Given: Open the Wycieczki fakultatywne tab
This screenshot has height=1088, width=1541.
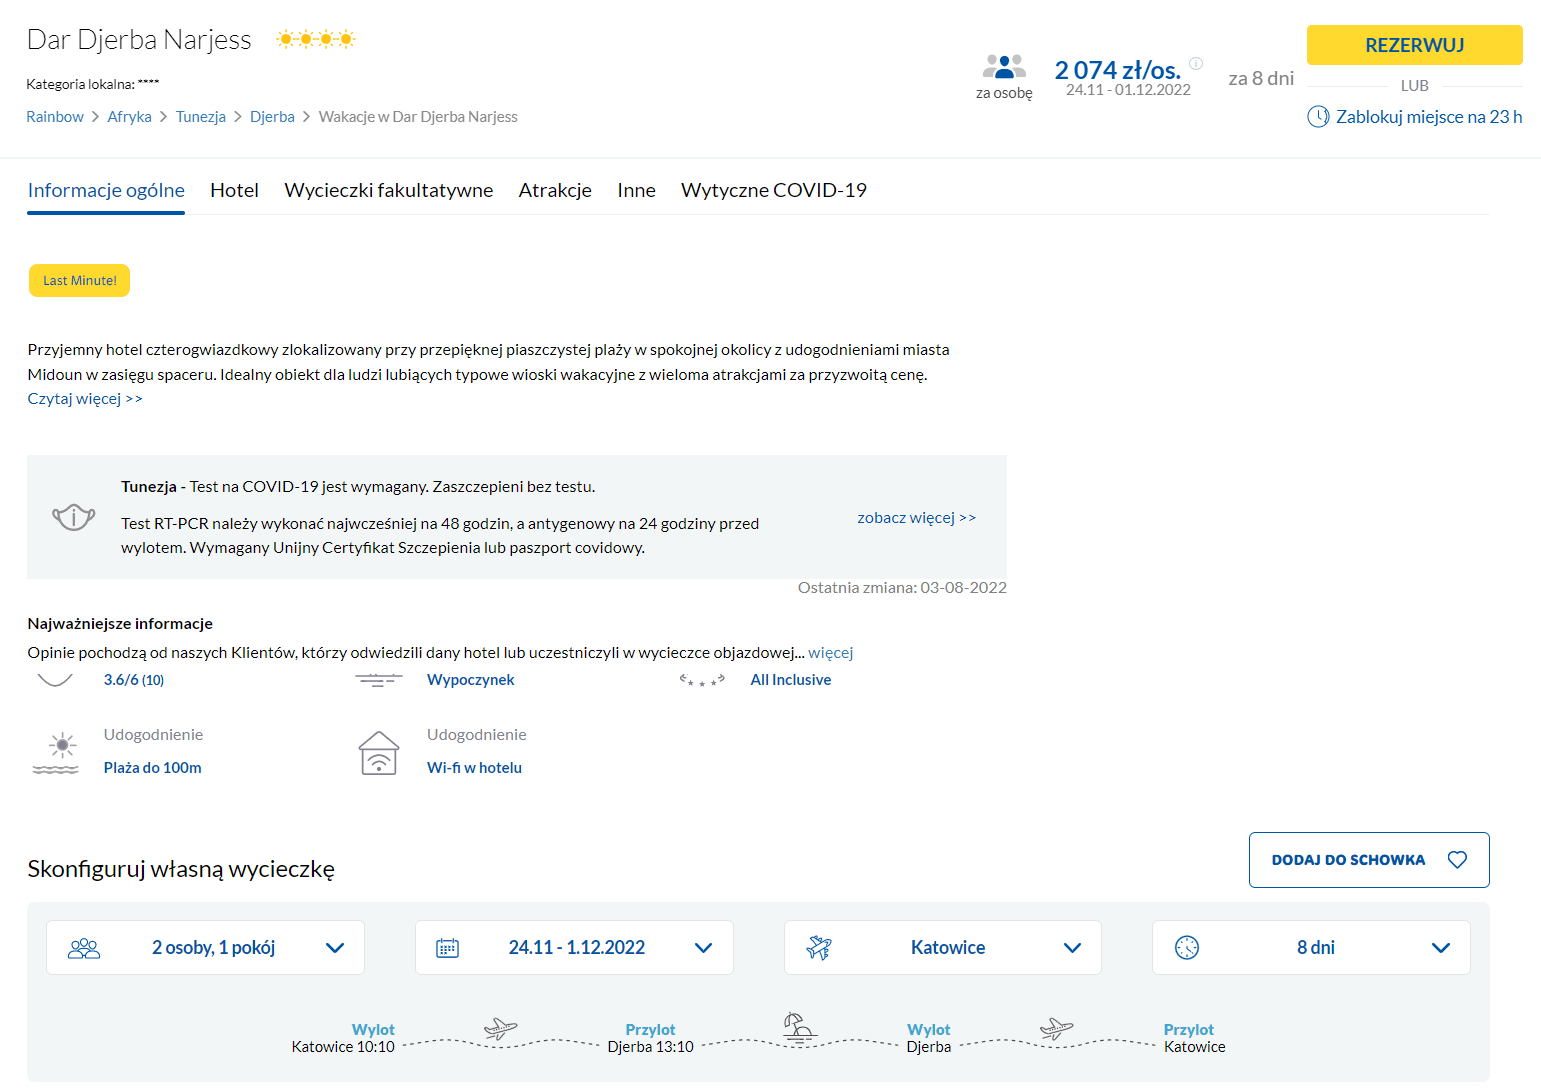Looking at the screenshot, I should [388, 190].
